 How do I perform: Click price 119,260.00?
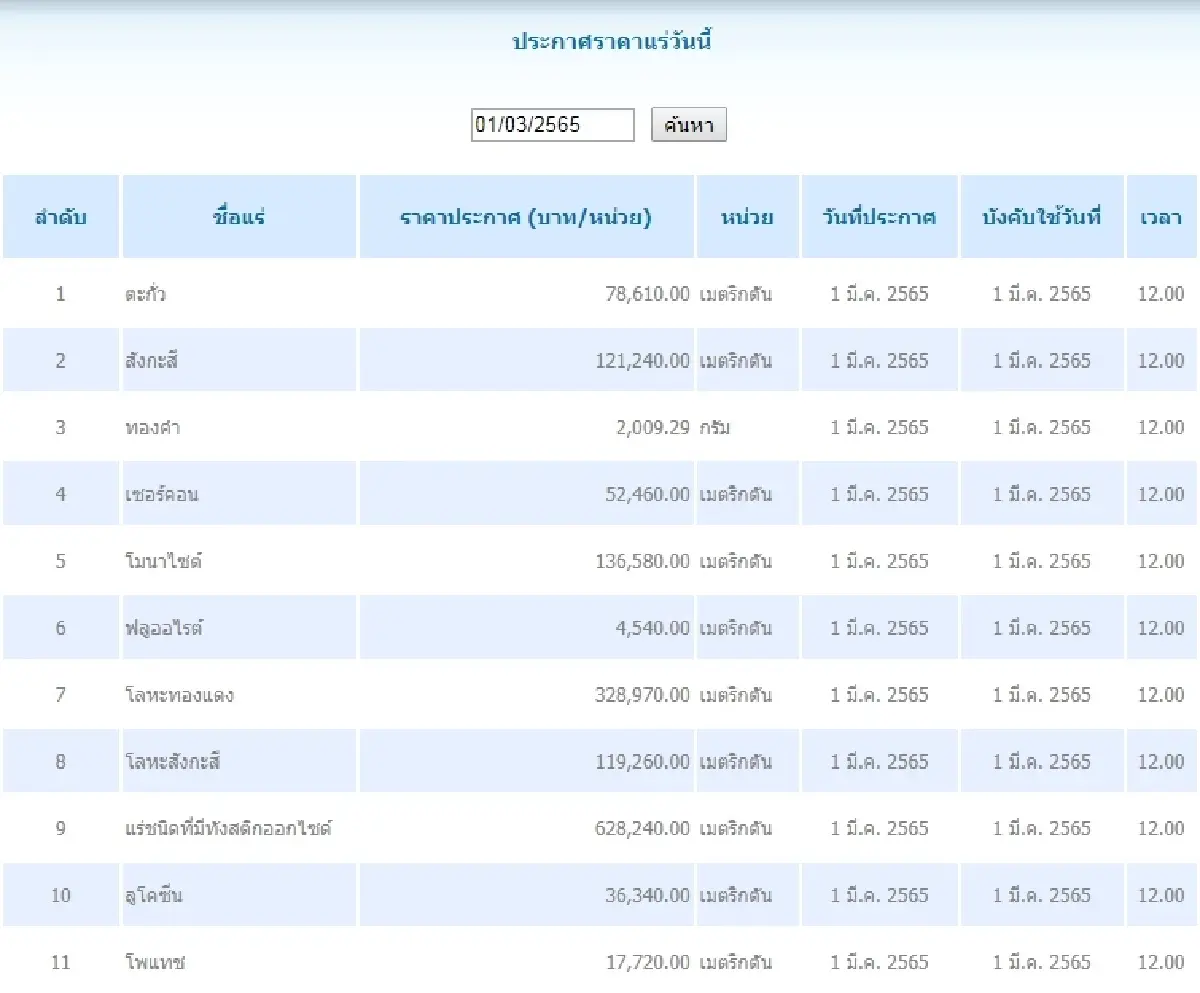642,762
